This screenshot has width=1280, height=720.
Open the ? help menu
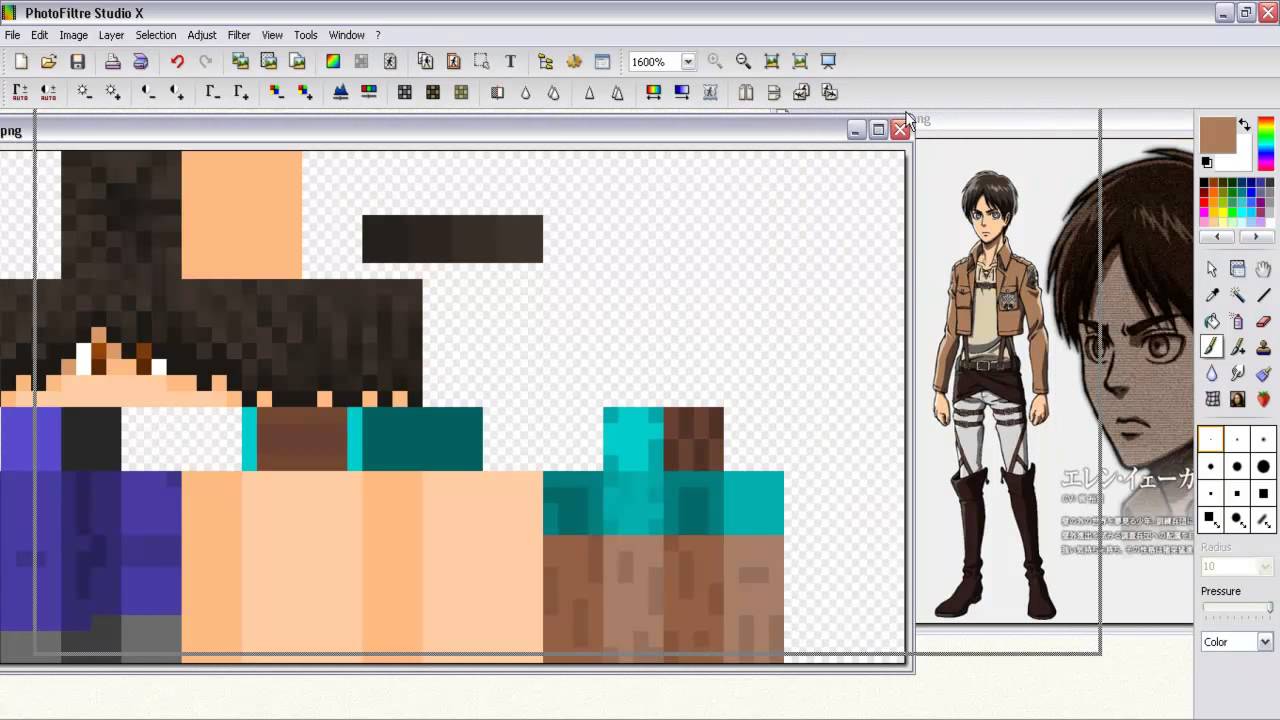[378, 35]
